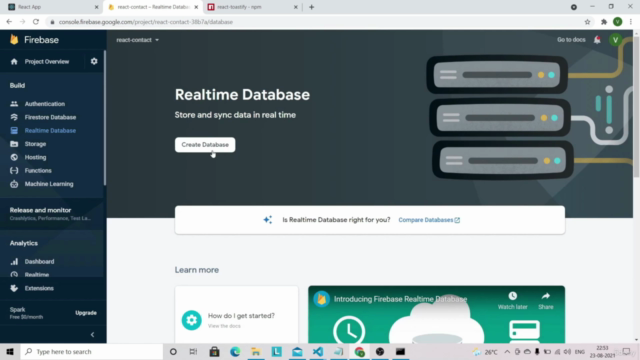Image resolution: width=640 pixels, height=360 pixels.
Task: Bookmark this page with star icon
Action: click(587, 22)
